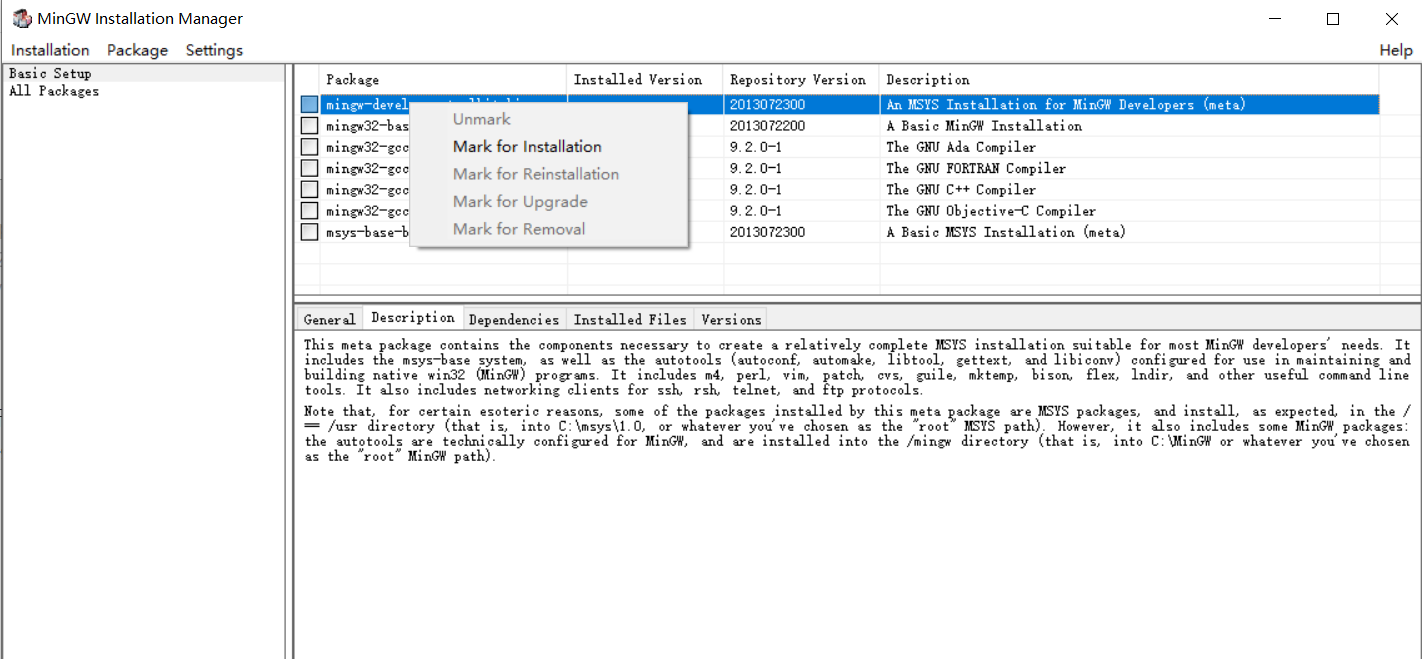Close the MinGW Installation Manager window

tap(1392, 18)
